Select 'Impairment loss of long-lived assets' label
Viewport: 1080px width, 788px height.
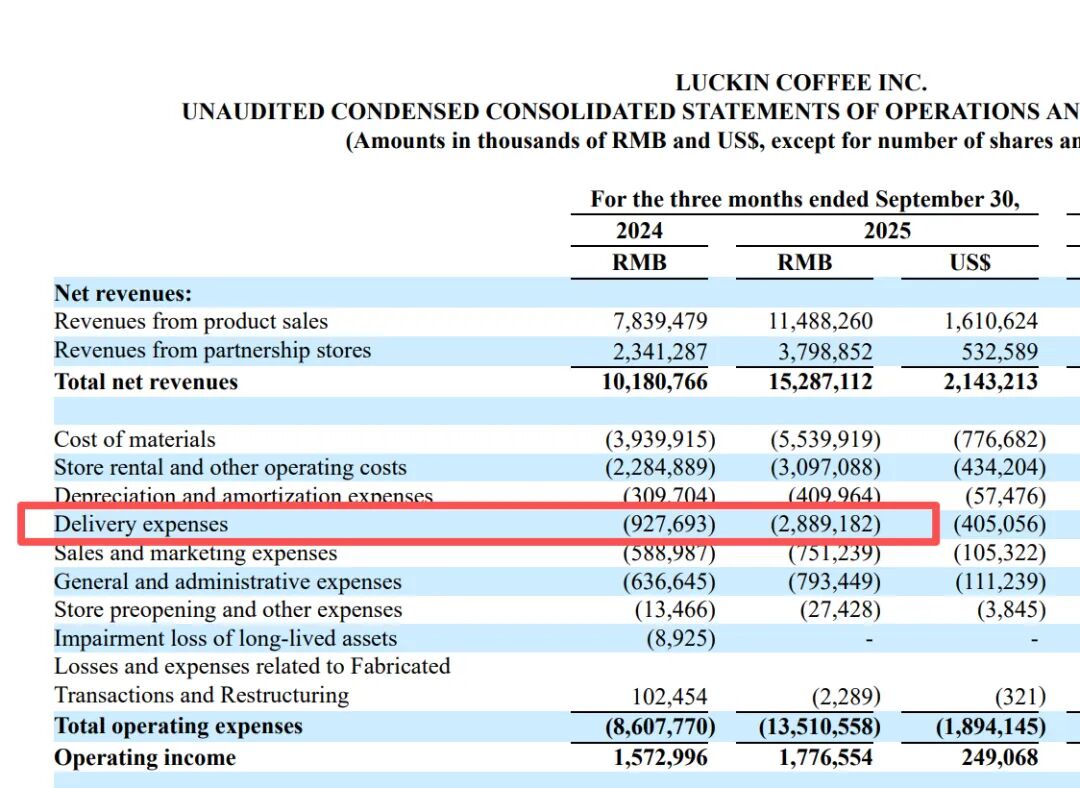pyautogui.click(x=226, y=639)
